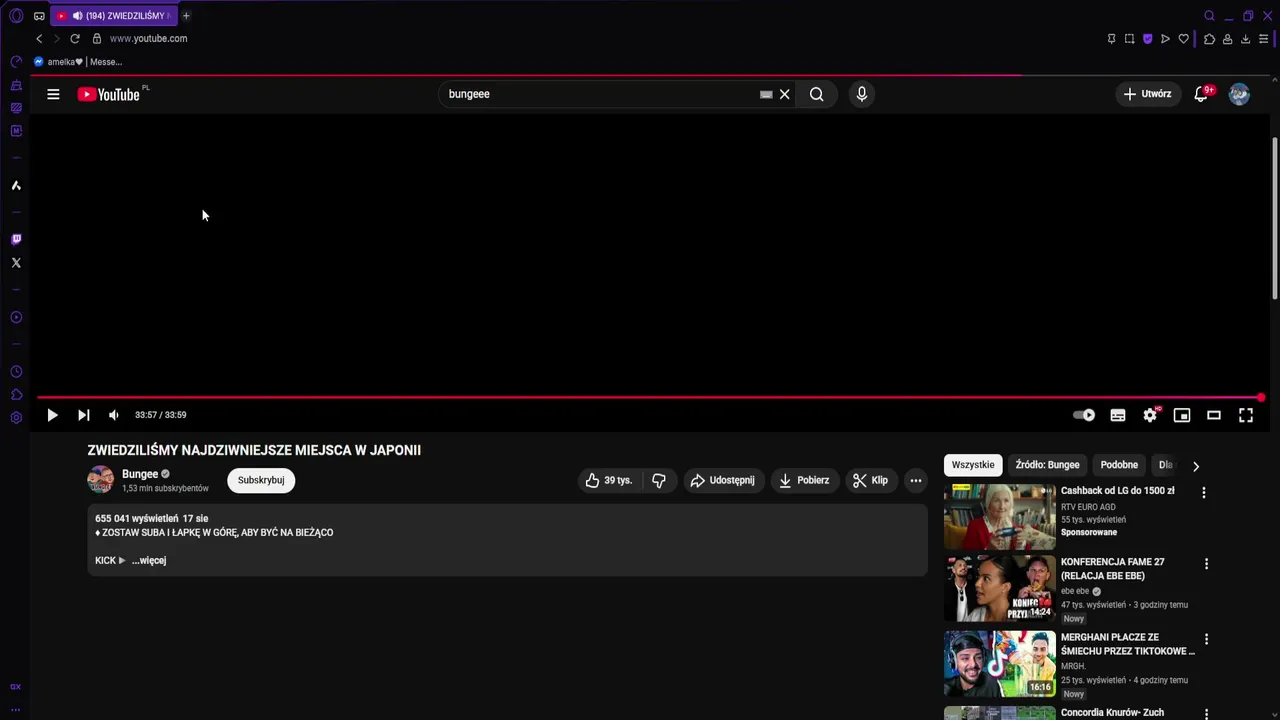Viewport: 1280px width, 720px height.
Task: Select the Podobne filter chip
Action: pyautogui.click(x=1119, y=465)
